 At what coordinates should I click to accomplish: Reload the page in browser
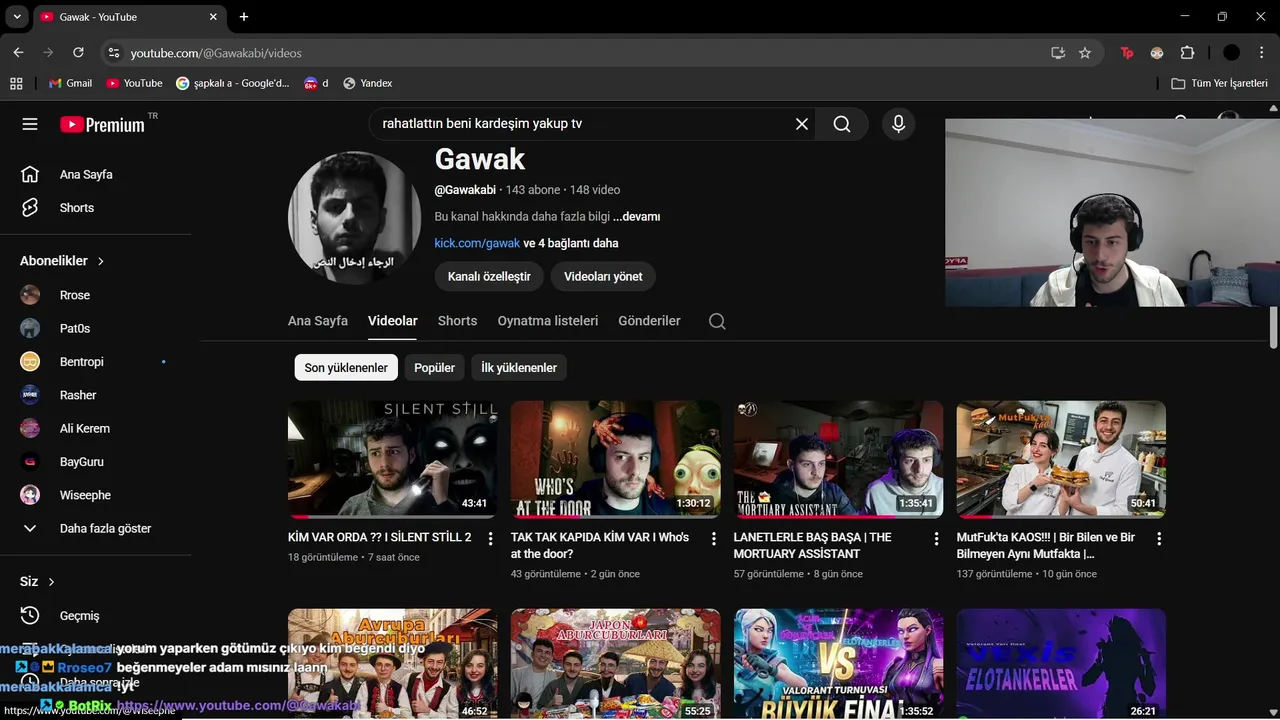[78, 53]
